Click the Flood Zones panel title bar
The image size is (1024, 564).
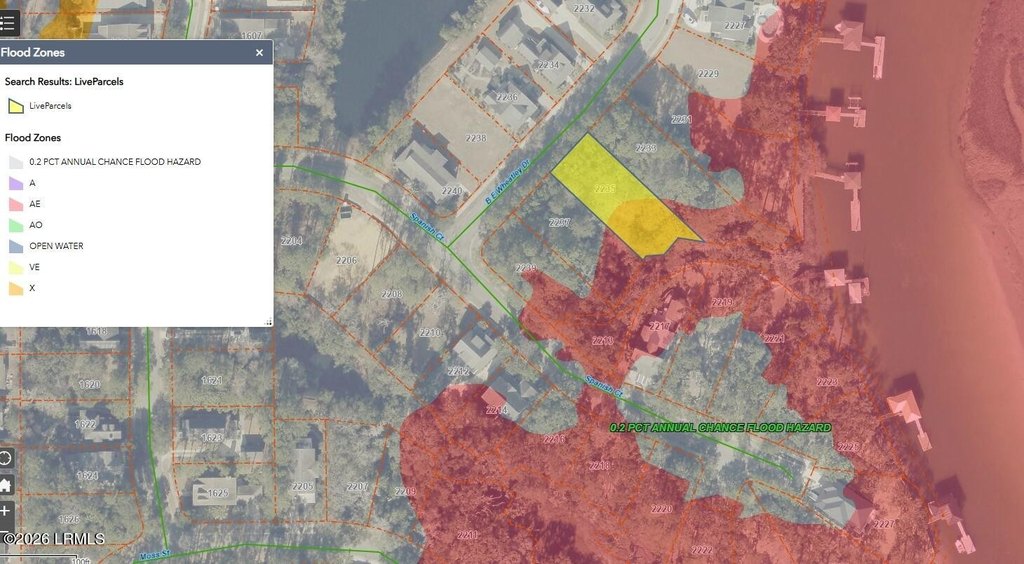click(x=120, y=53)
